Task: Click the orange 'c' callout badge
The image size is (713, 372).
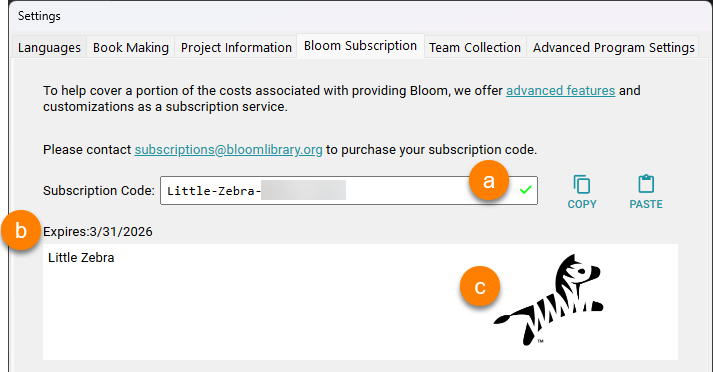Action: [x=480, y=287]
